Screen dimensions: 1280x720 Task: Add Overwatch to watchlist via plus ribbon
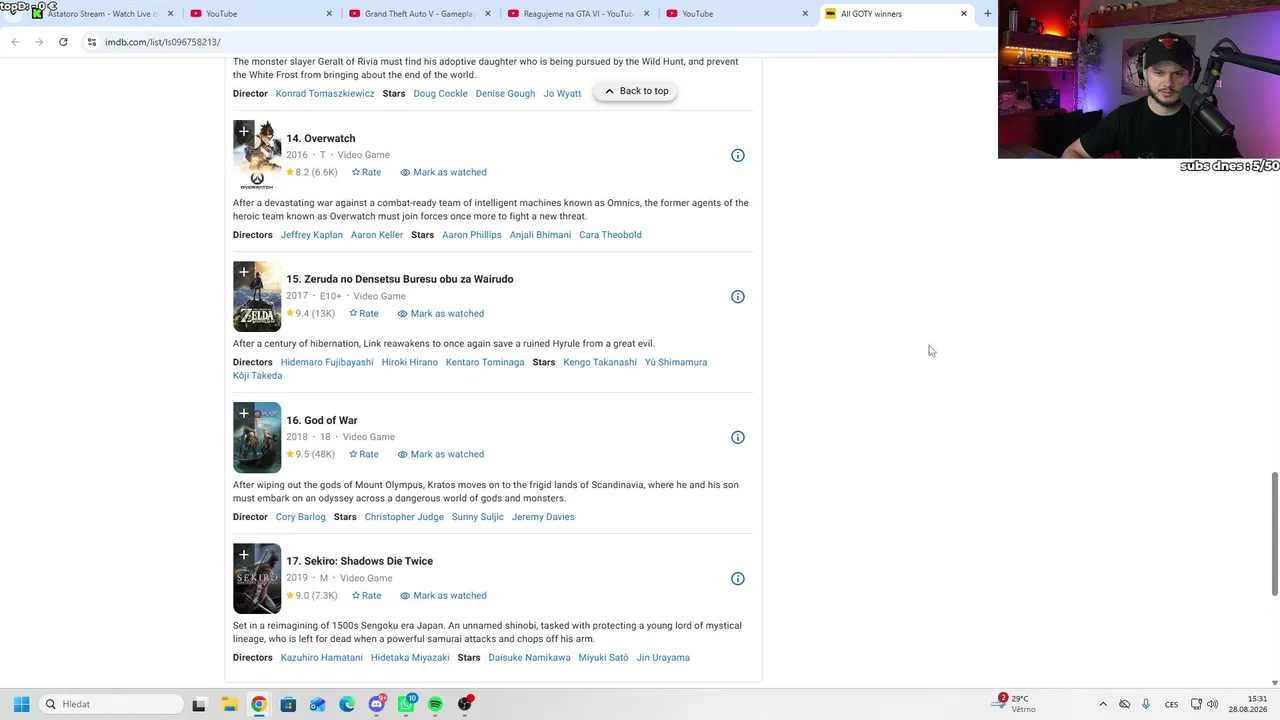click(x=243, y=132)
